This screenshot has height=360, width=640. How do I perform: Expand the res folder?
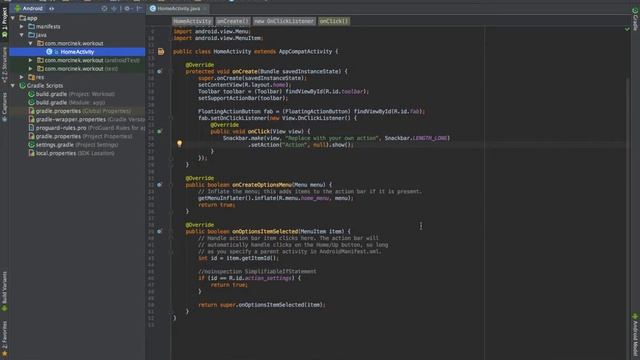(22, 77)
